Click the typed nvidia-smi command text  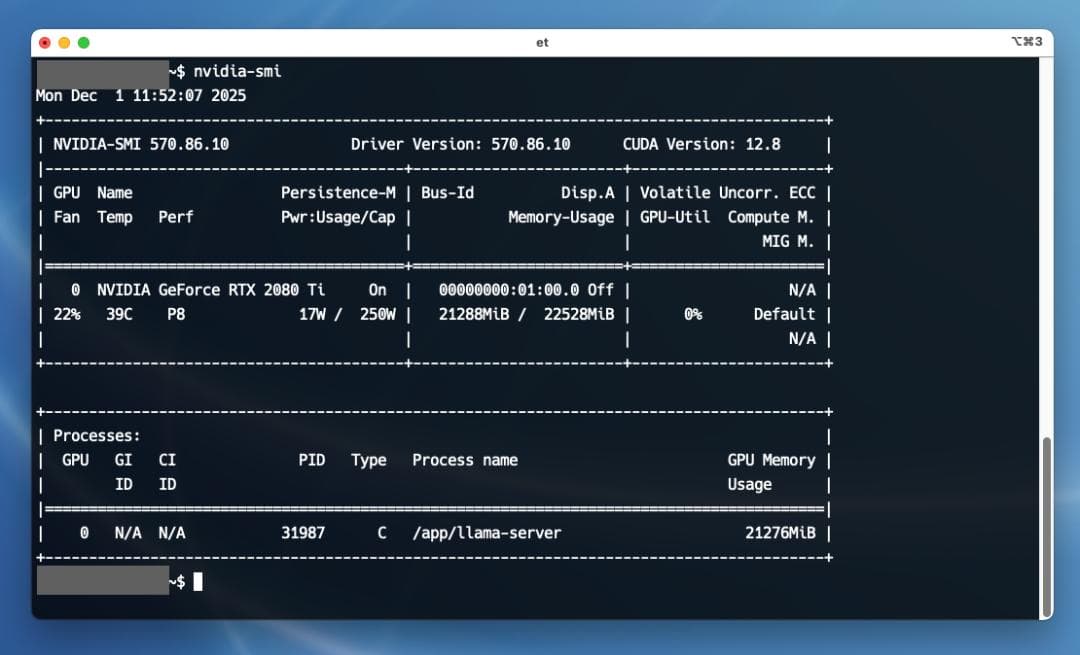237,71
